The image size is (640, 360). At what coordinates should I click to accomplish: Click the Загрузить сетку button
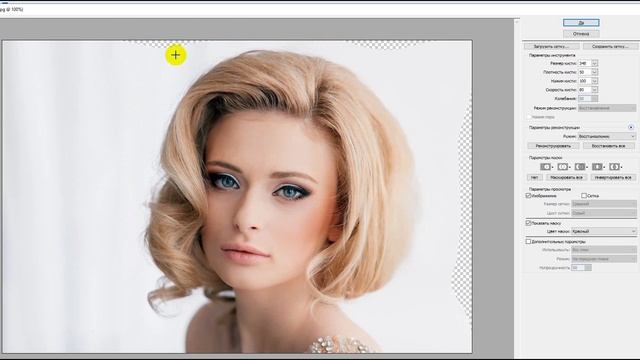[x=552, y=47]
